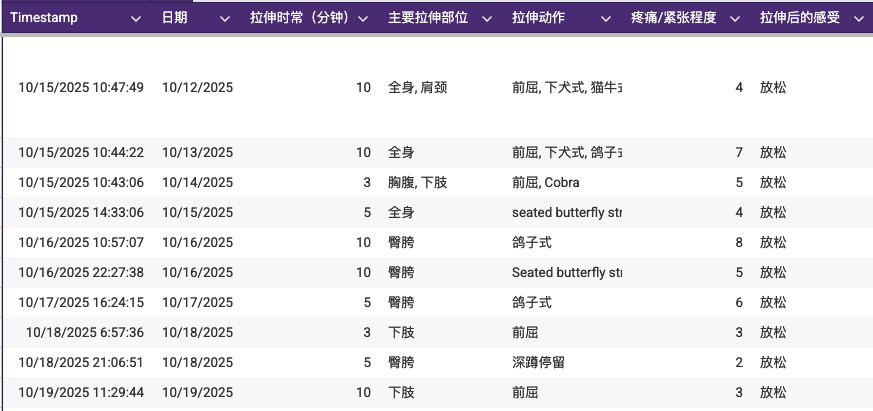873x411 pixels.
Task: Select the 10/15/2025 14:33:06 timestamp cell
Action: pos(81,213)
